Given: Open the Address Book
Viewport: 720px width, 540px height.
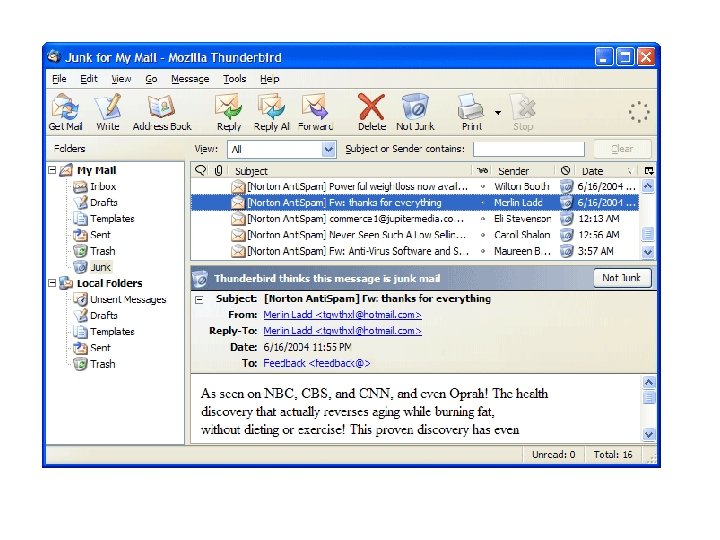Looking at the screenshot, I should tap(162, 112).
